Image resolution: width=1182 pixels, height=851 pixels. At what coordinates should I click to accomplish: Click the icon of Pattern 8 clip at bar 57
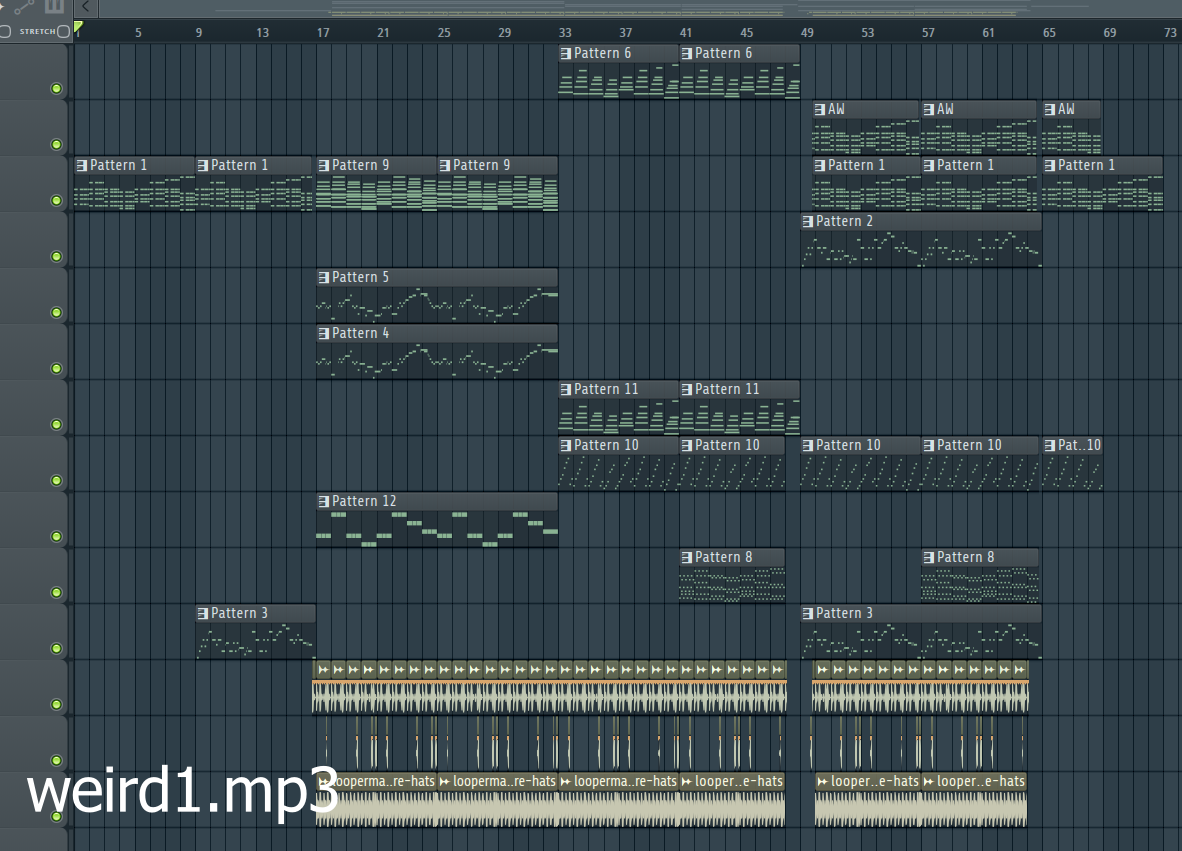point(929,558)
